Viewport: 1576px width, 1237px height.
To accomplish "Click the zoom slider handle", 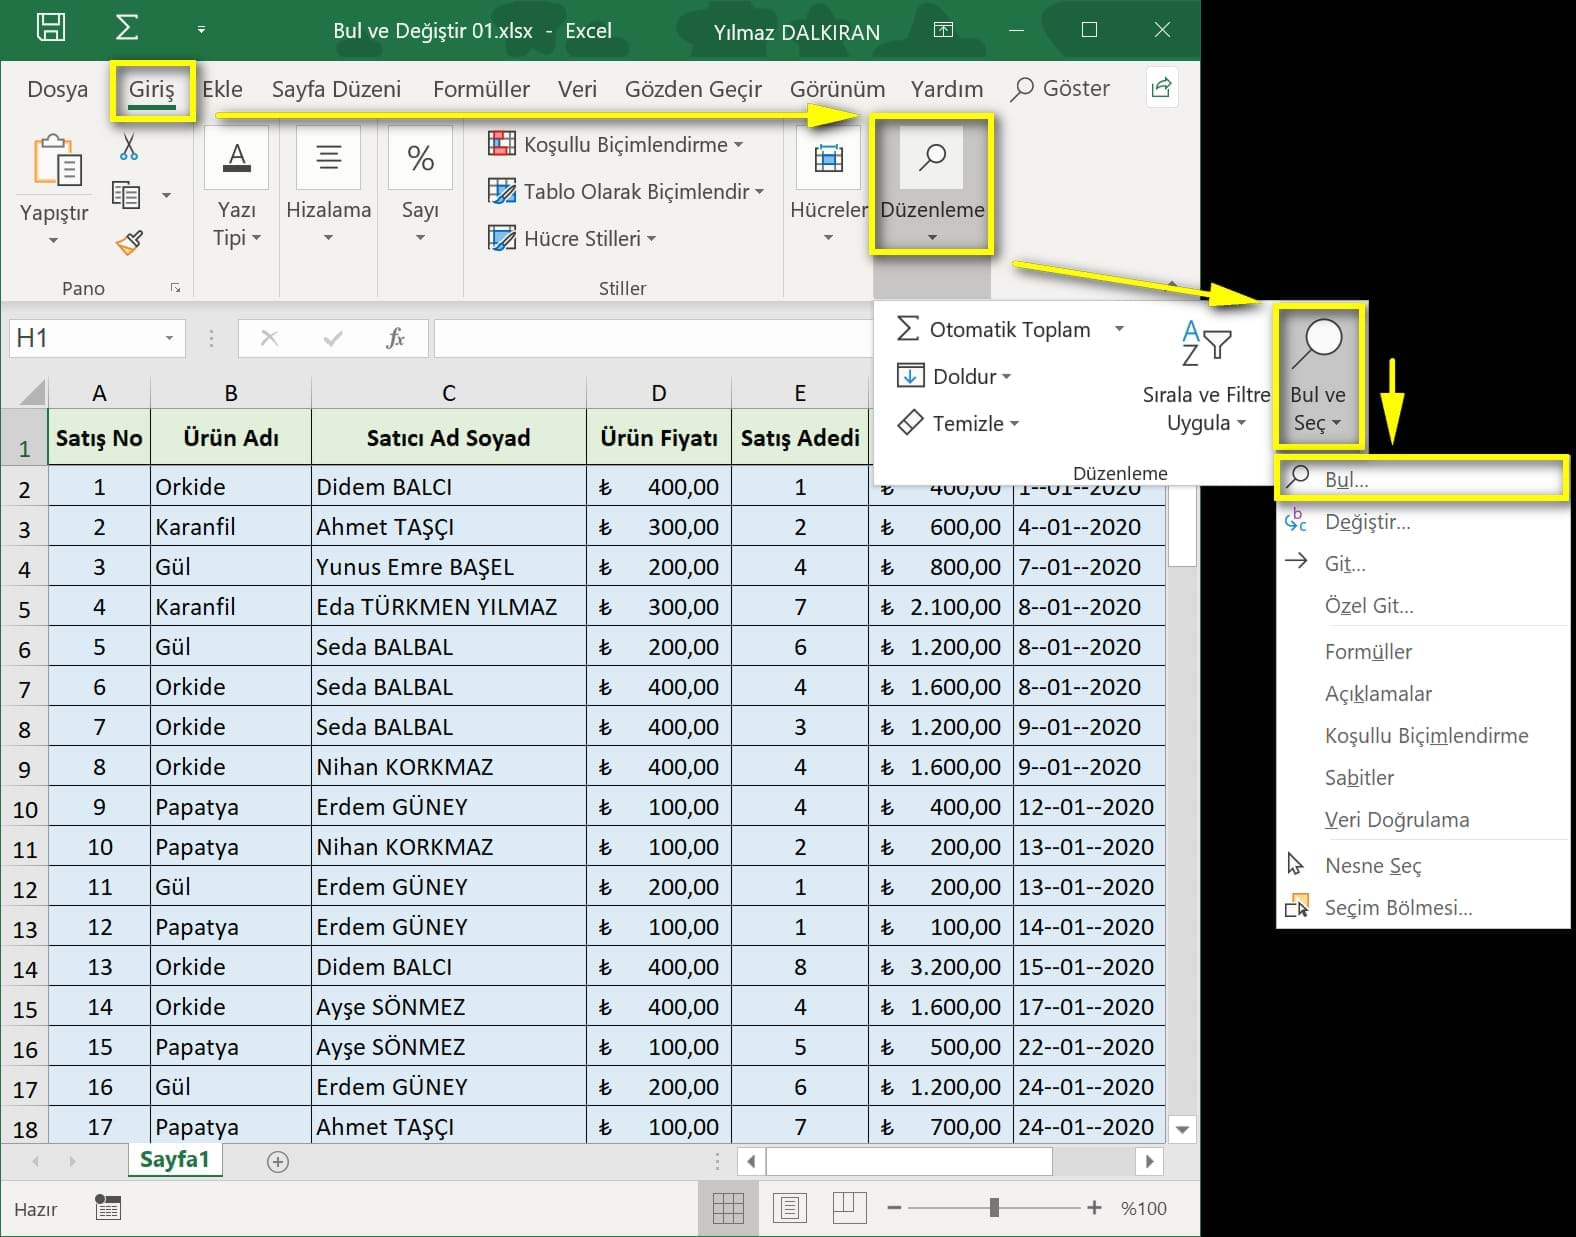I will tap(994, 1208).
